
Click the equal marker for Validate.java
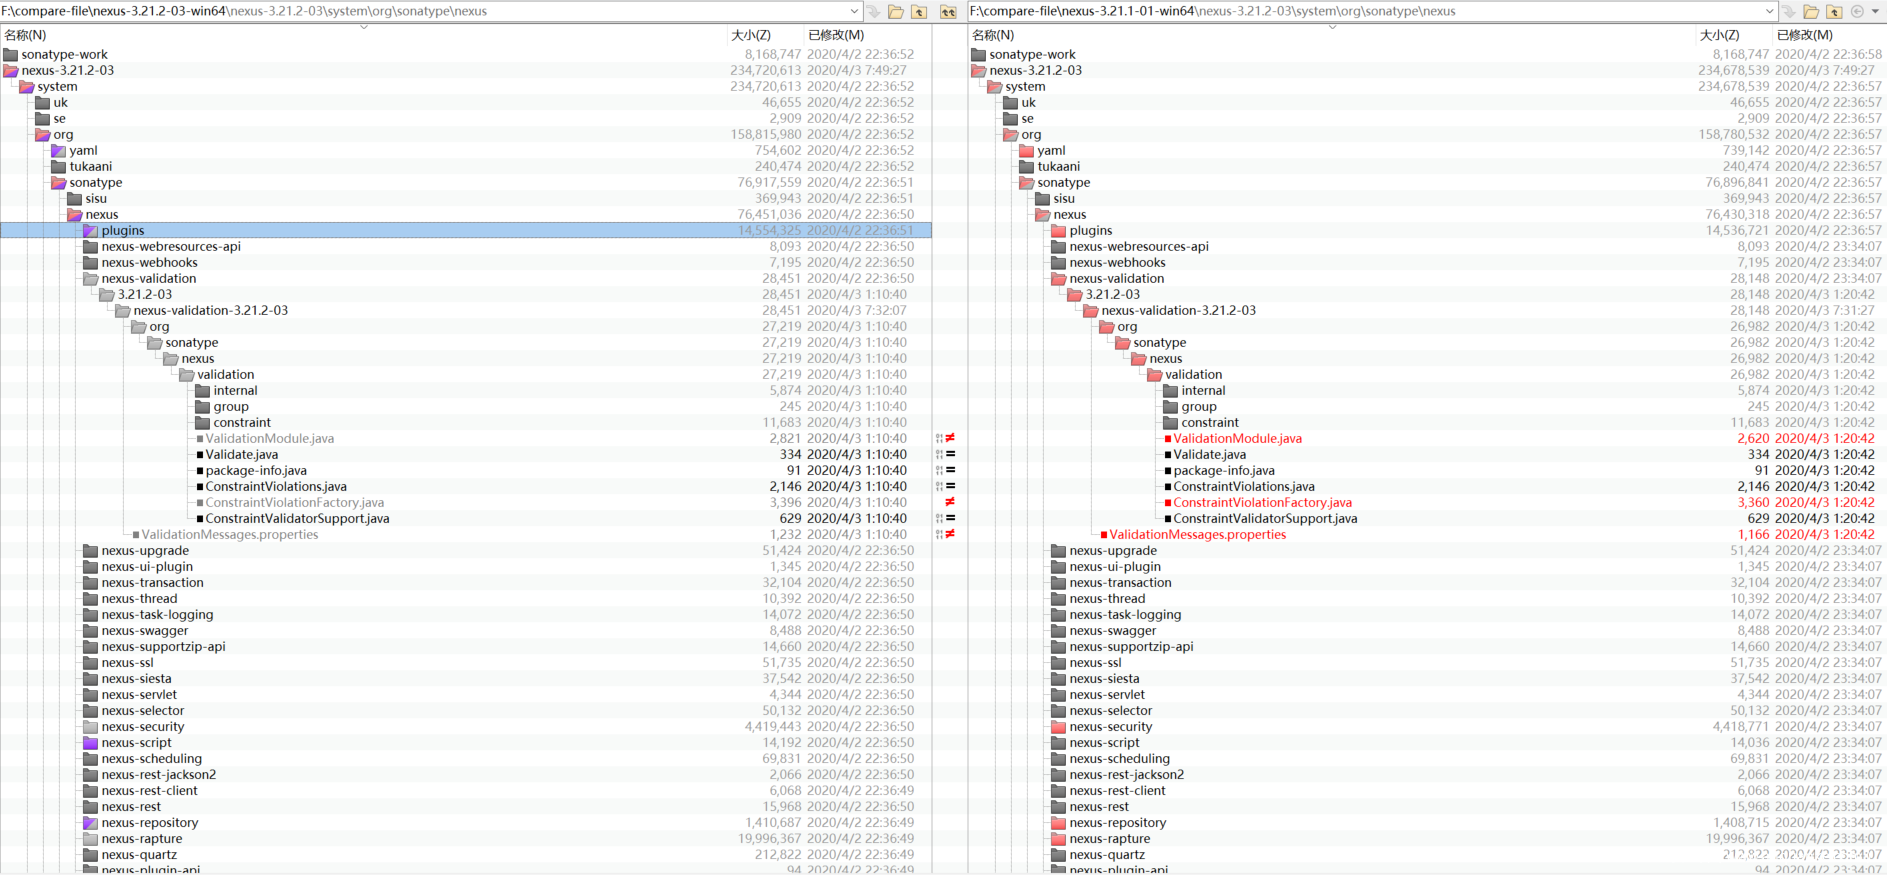coord(950,454)
